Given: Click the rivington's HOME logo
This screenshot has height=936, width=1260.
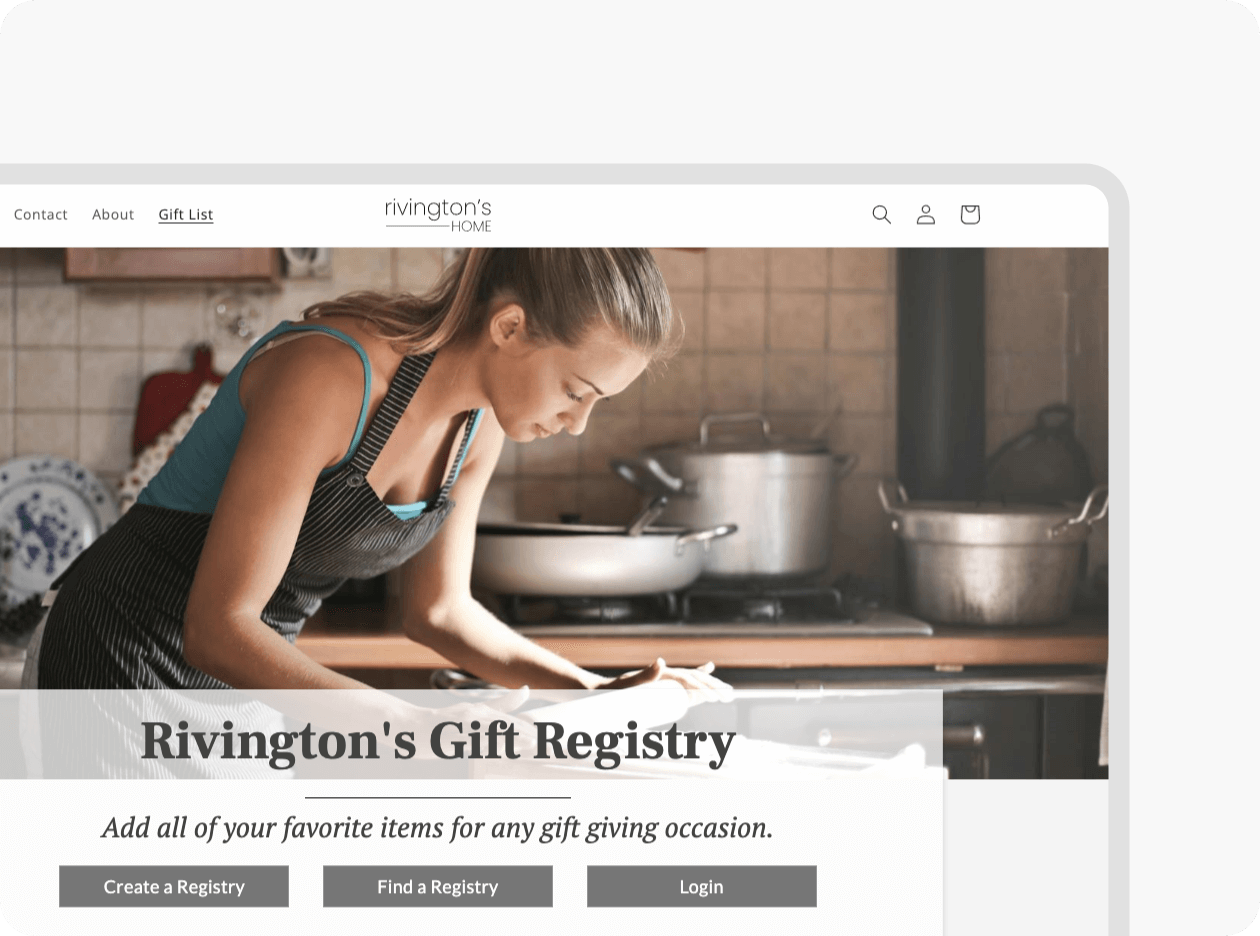Looking at the screenshot, I should point(438,214).
